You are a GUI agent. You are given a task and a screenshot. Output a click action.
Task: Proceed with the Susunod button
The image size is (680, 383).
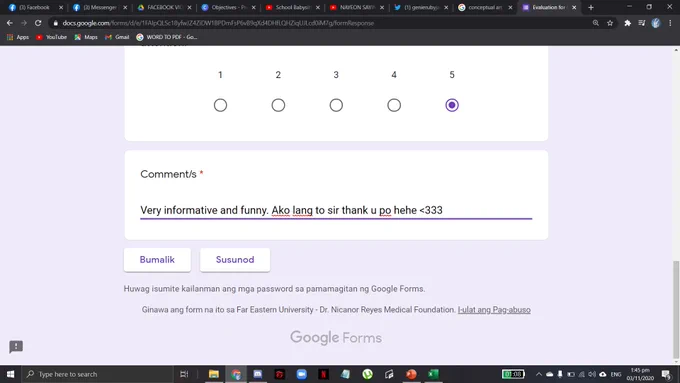pyautogui.click(x=235, y=260)
